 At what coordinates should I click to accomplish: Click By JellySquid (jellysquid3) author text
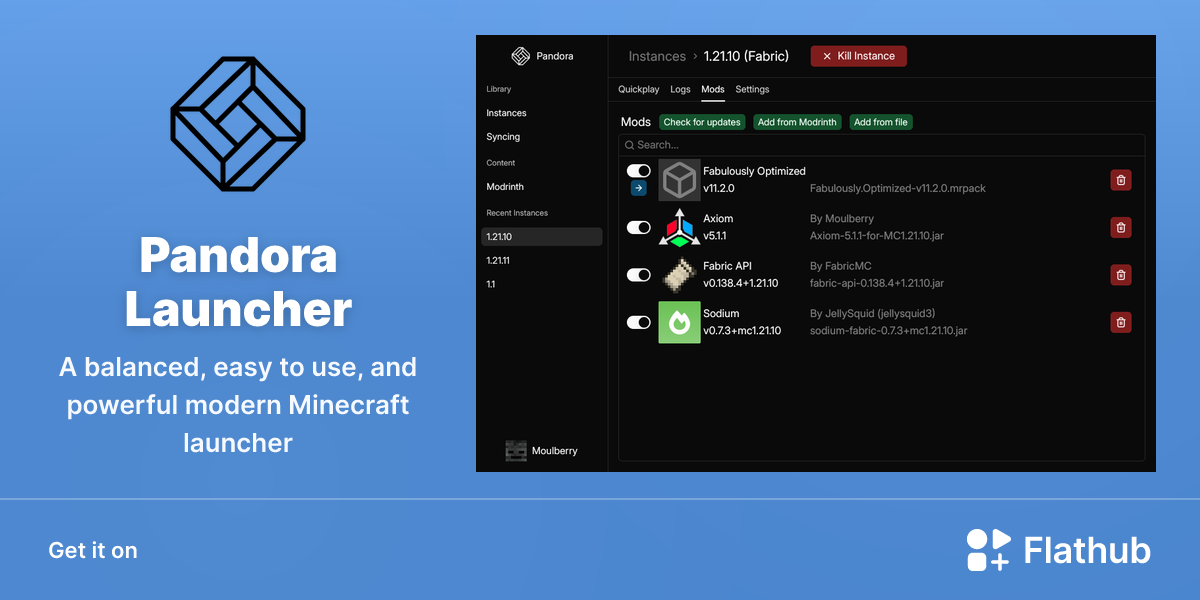(872, 313)
